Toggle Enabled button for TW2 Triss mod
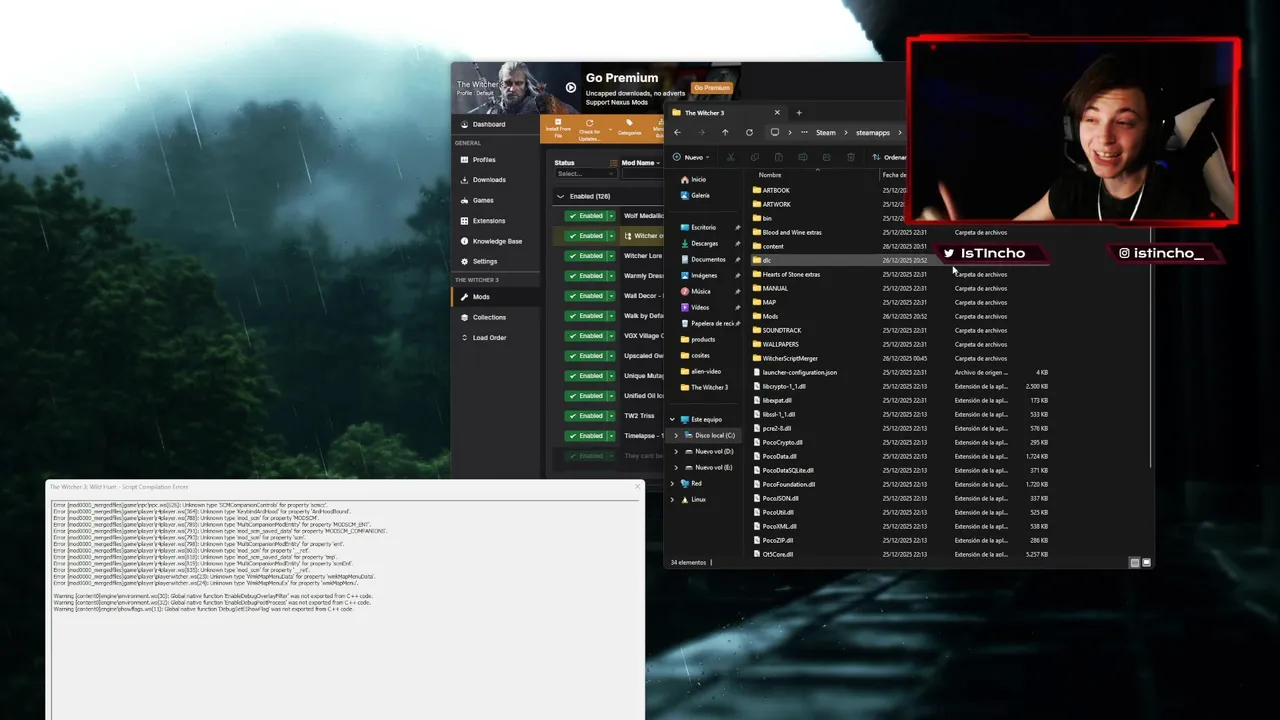Image resolution: width=1280 pixels, height=720 pixels. pyautogui.click(x=586, y=416)
